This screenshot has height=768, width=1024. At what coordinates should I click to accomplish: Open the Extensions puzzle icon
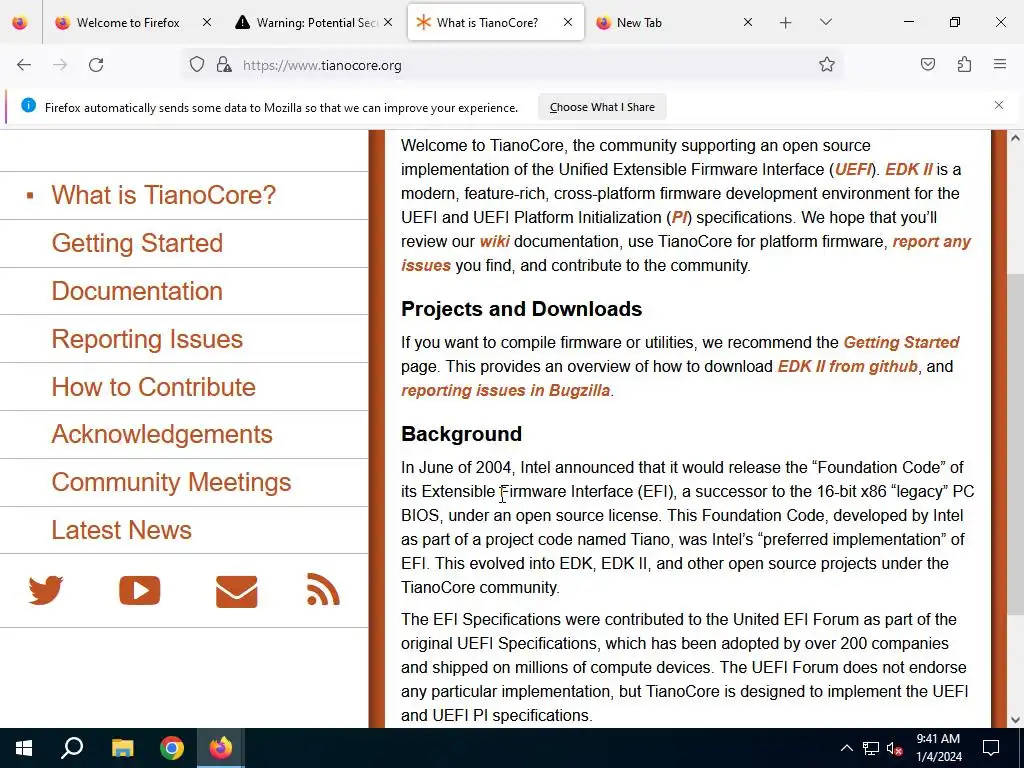(x=964, y=64)
